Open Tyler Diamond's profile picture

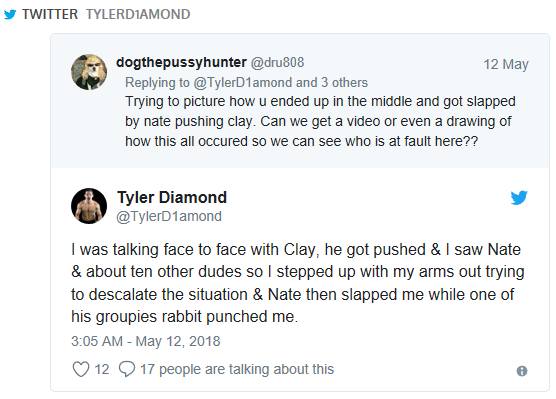click(x=89, y=206)
